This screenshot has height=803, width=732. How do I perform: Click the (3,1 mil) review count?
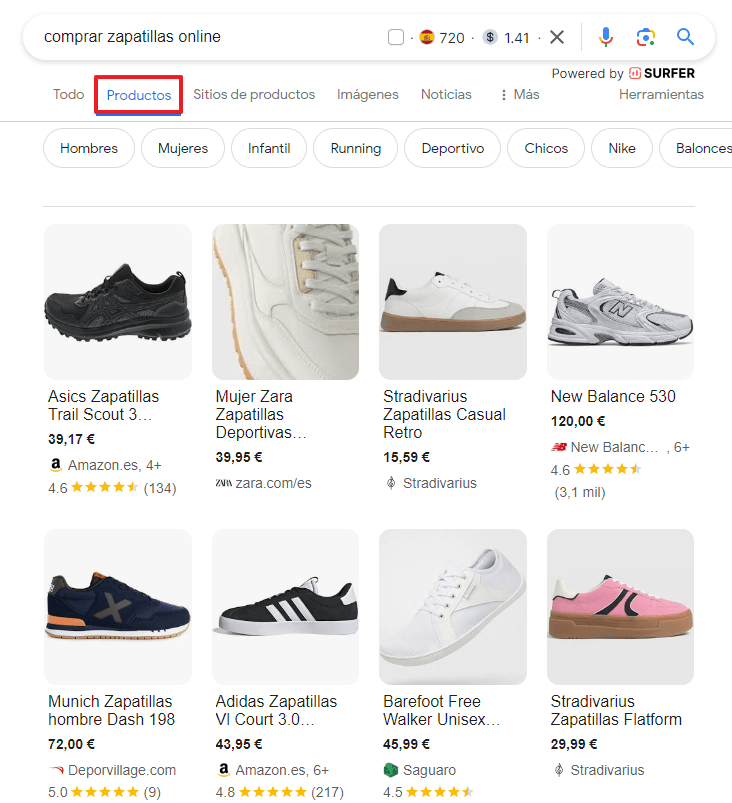[x=580, y=492]
